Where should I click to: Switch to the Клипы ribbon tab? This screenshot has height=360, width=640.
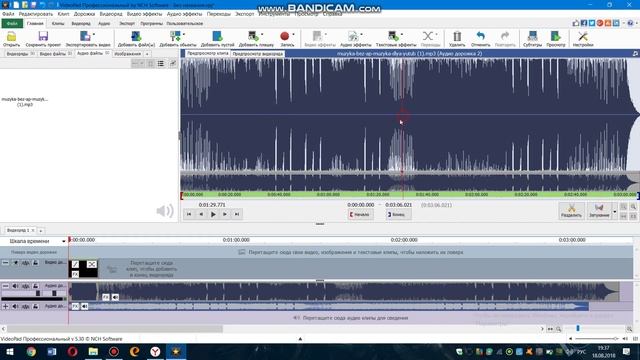click(x=58, y=24)
